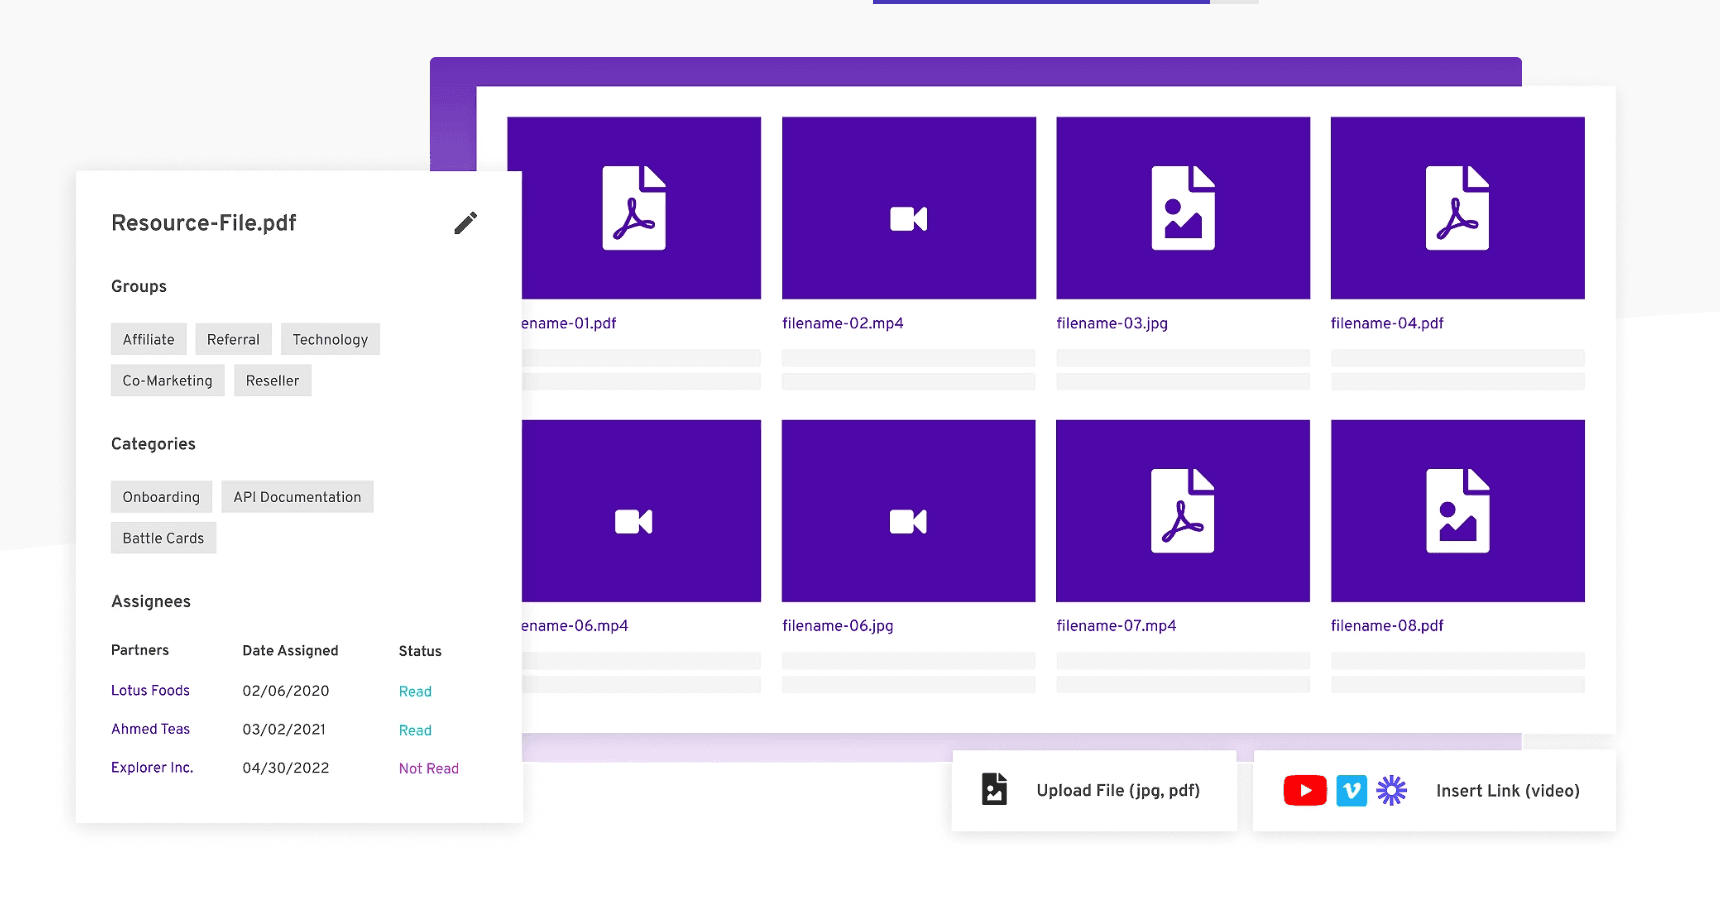
Task: Click the date 04/30/2022
Action: pyautogui.click(x=286, y=768)
